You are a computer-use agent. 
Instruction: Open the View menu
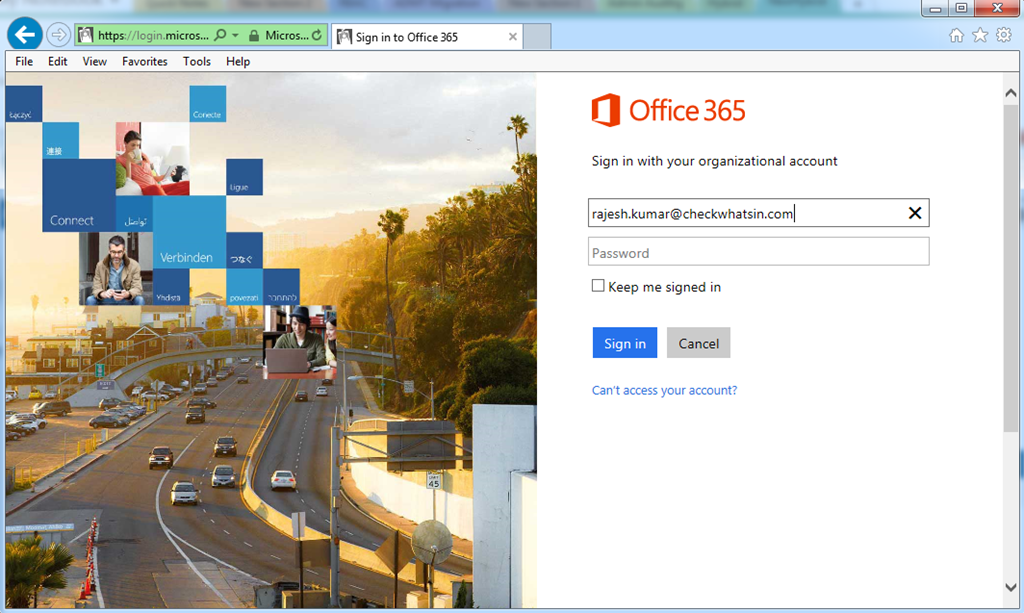tap(95, 61)
